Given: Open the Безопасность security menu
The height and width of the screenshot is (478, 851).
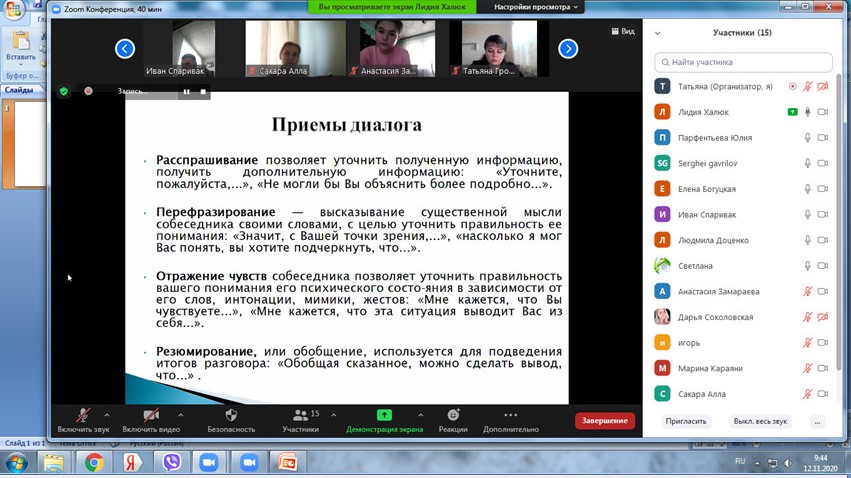Looking at the screenshot, I should (231, 420).
